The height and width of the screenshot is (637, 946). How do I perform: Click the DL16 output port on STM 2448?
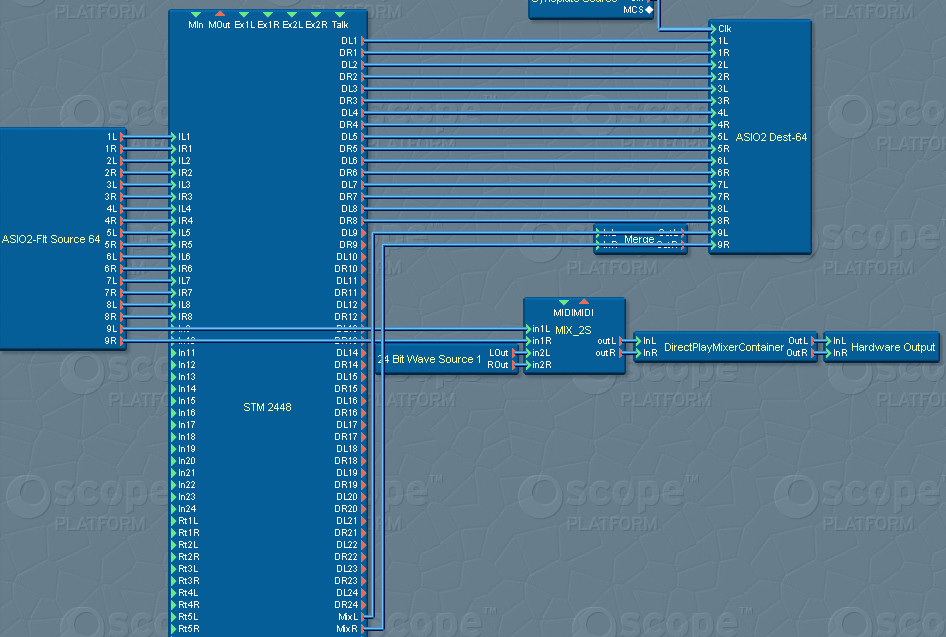coord(363,401)
